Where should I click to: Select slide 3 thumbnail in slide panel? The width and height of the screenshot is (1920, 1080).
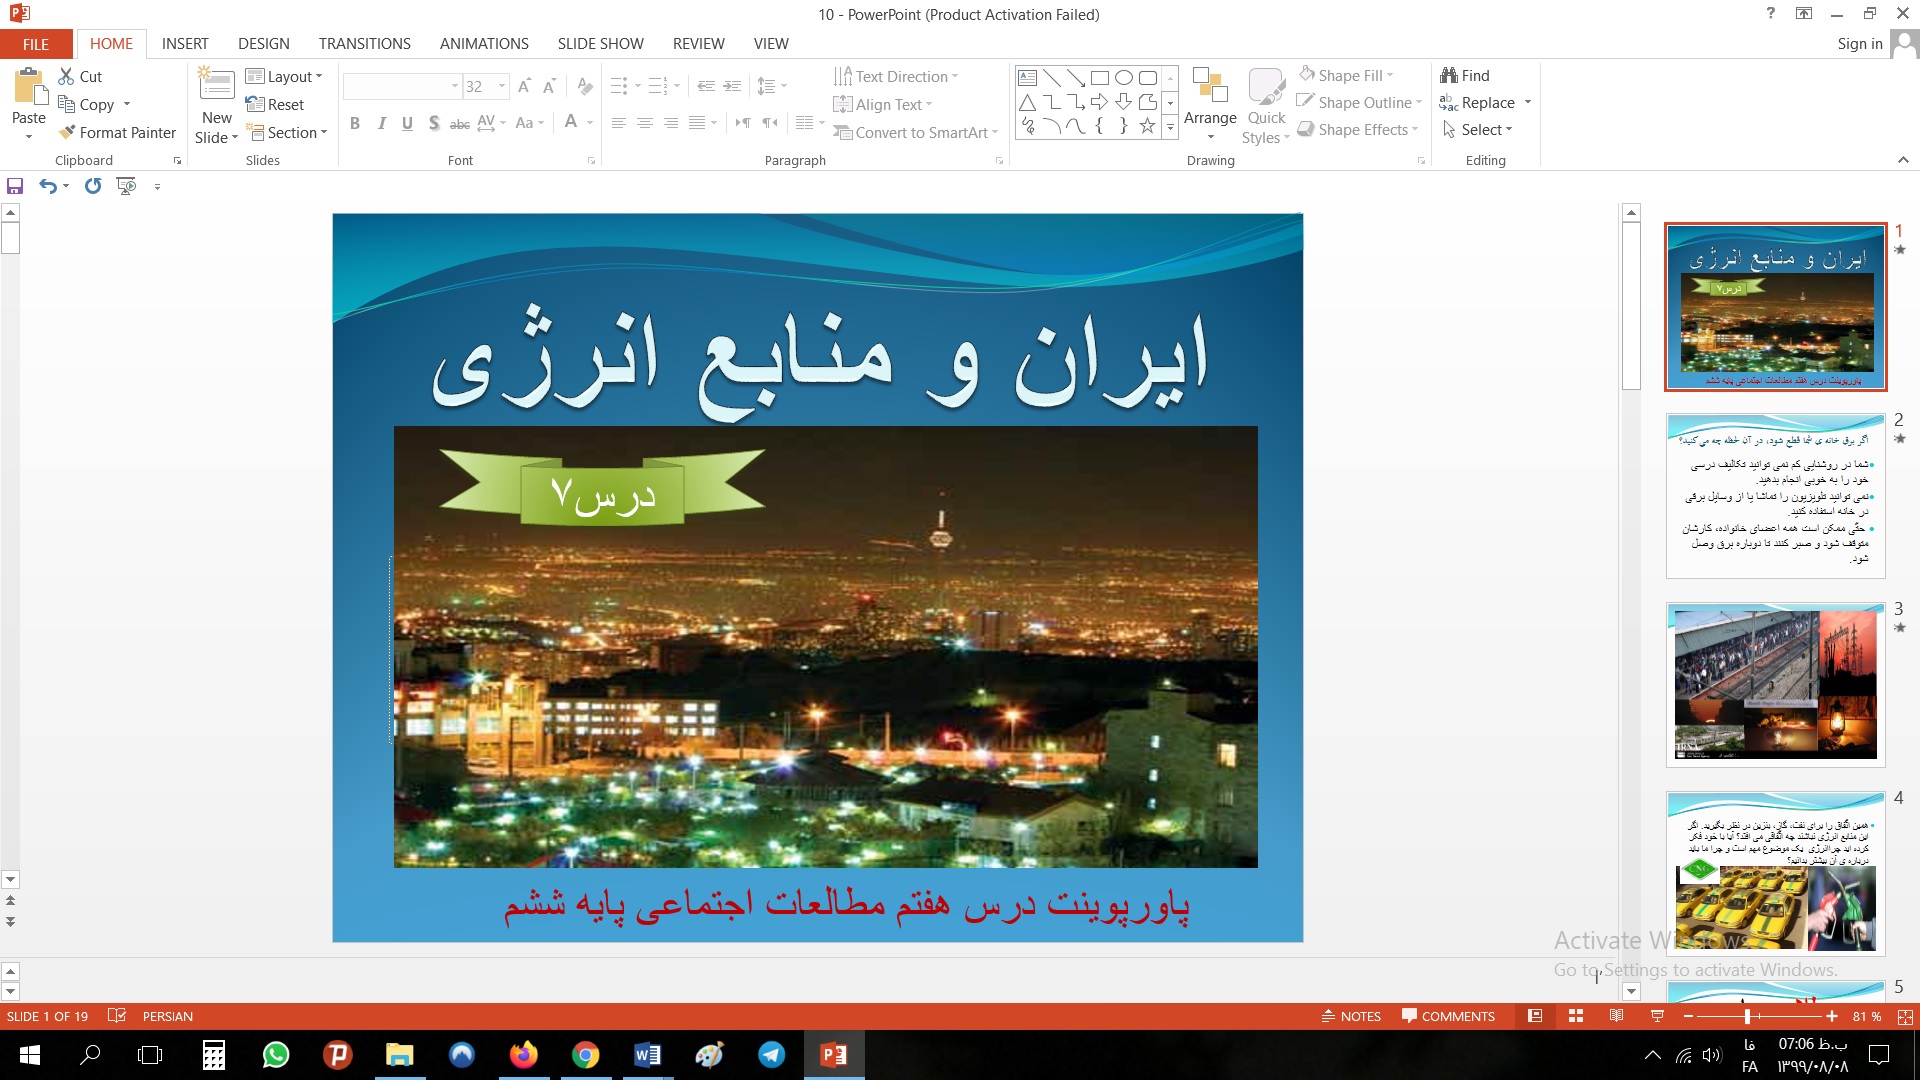1775,685
